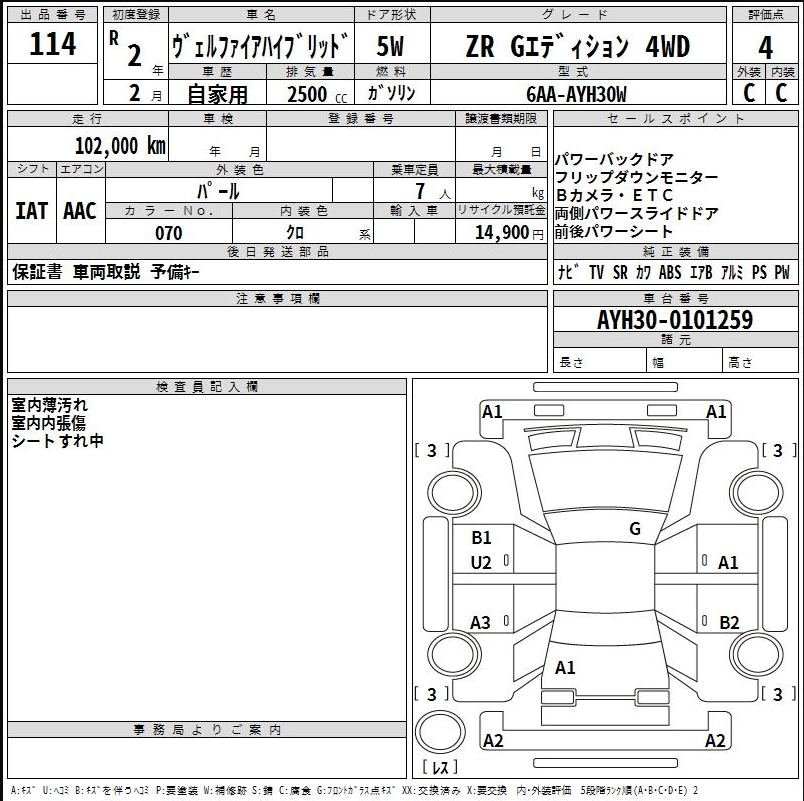Click the 後日発送部品 header

click(277, 251)
